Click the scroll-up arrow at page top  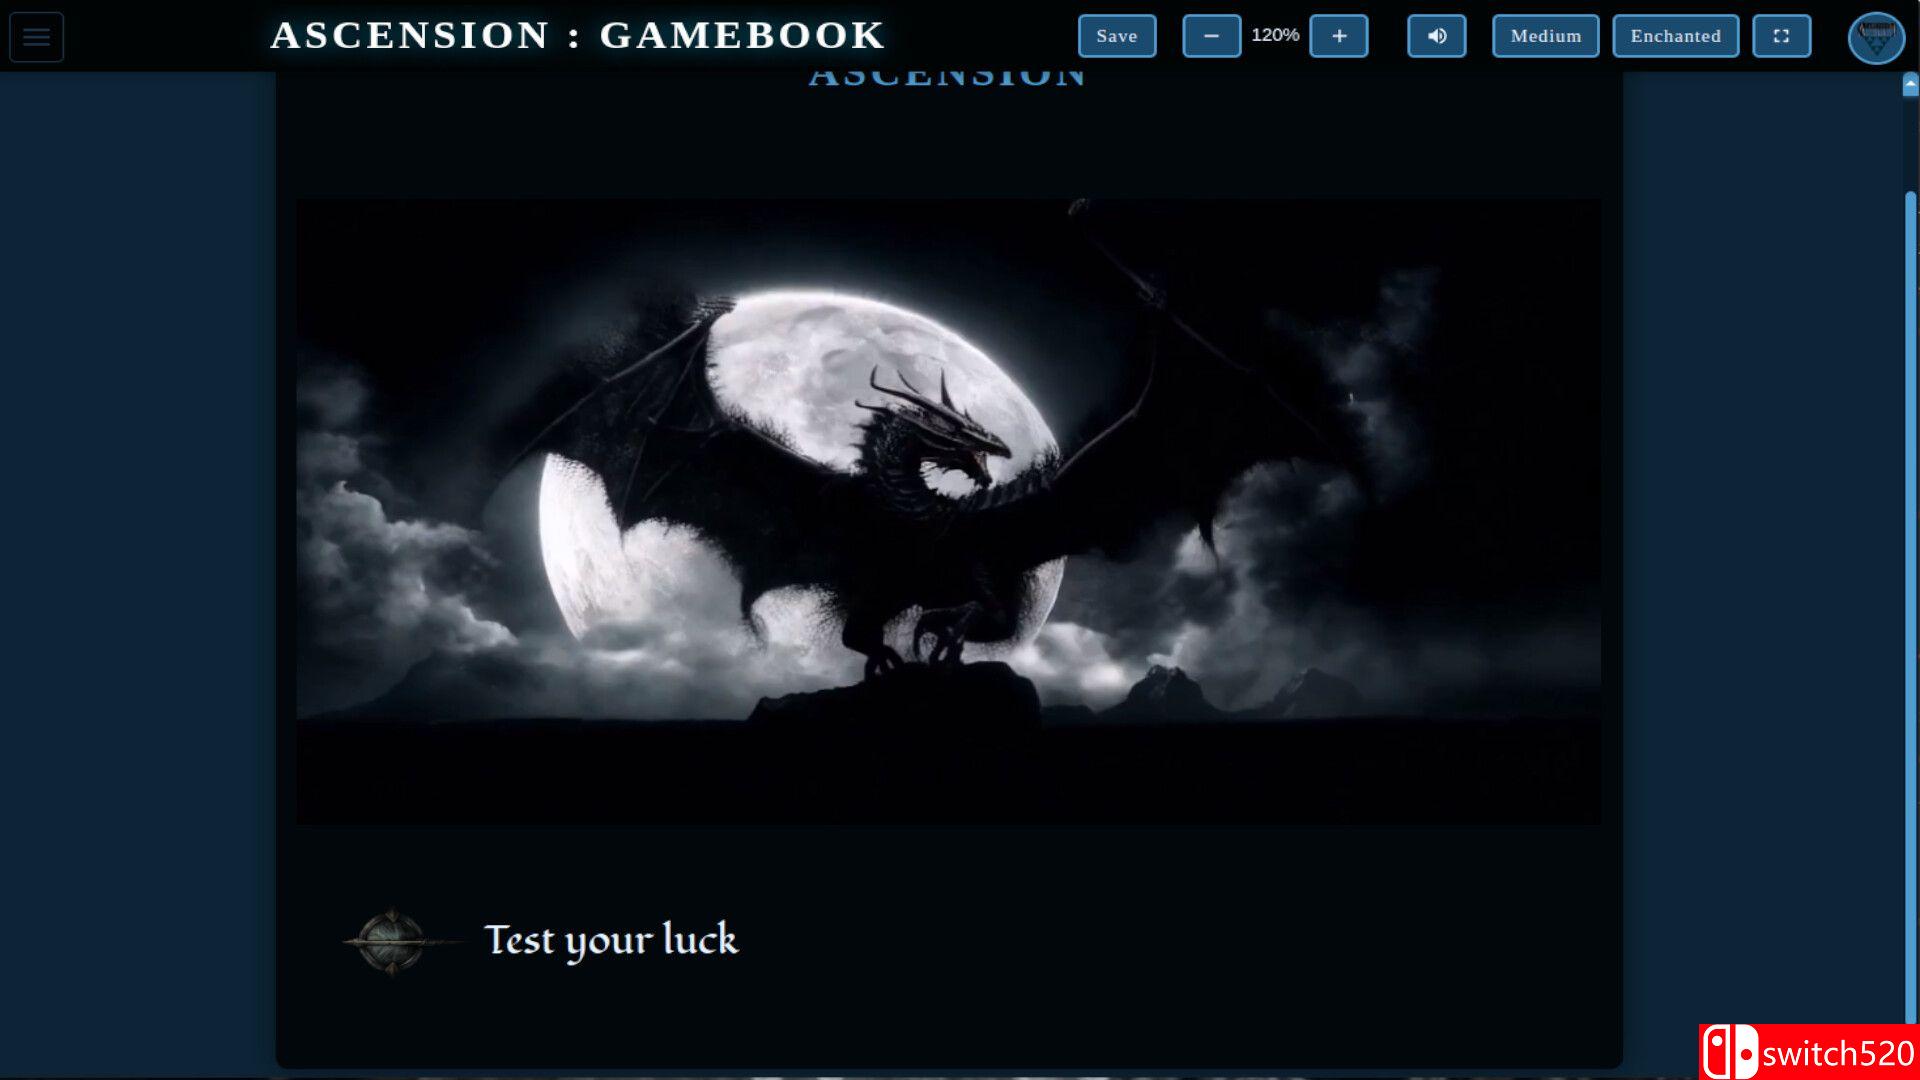(1910, 85)
